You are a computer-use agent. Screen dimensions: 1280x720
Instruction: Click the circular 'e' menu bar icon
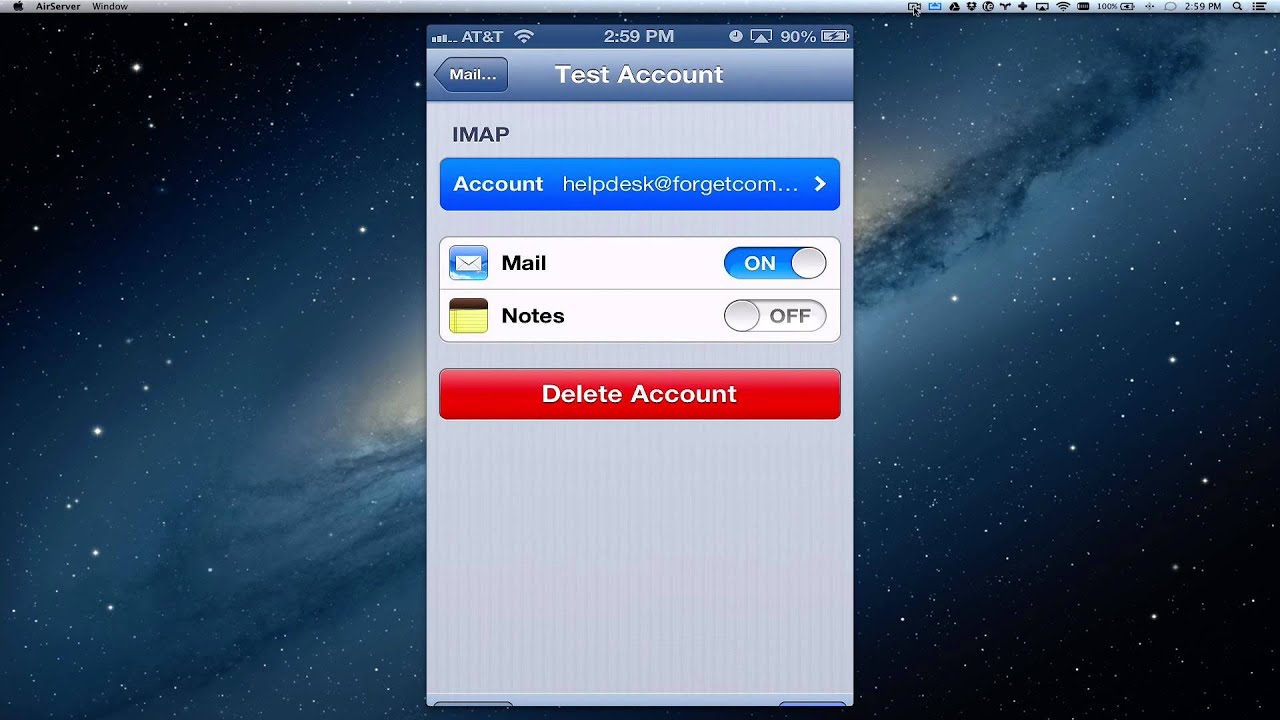click(x=988, y=6)
